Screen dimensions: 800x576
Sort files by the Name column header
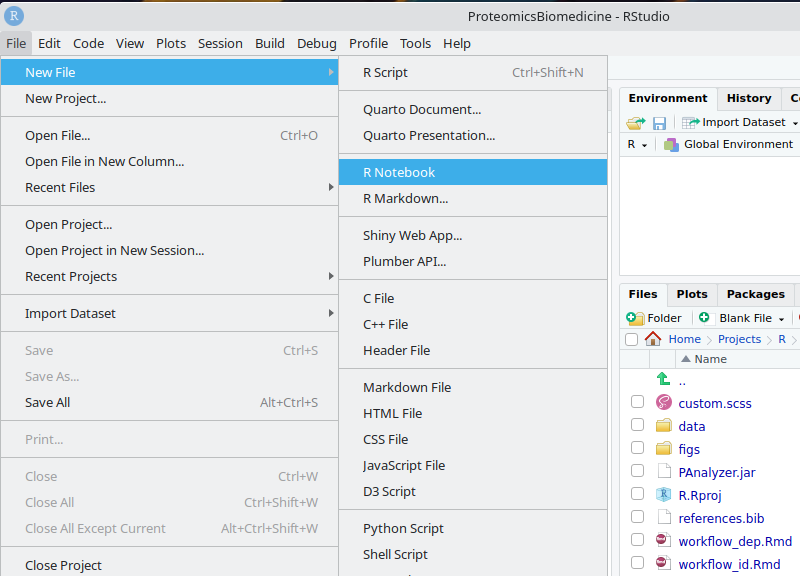710,359
